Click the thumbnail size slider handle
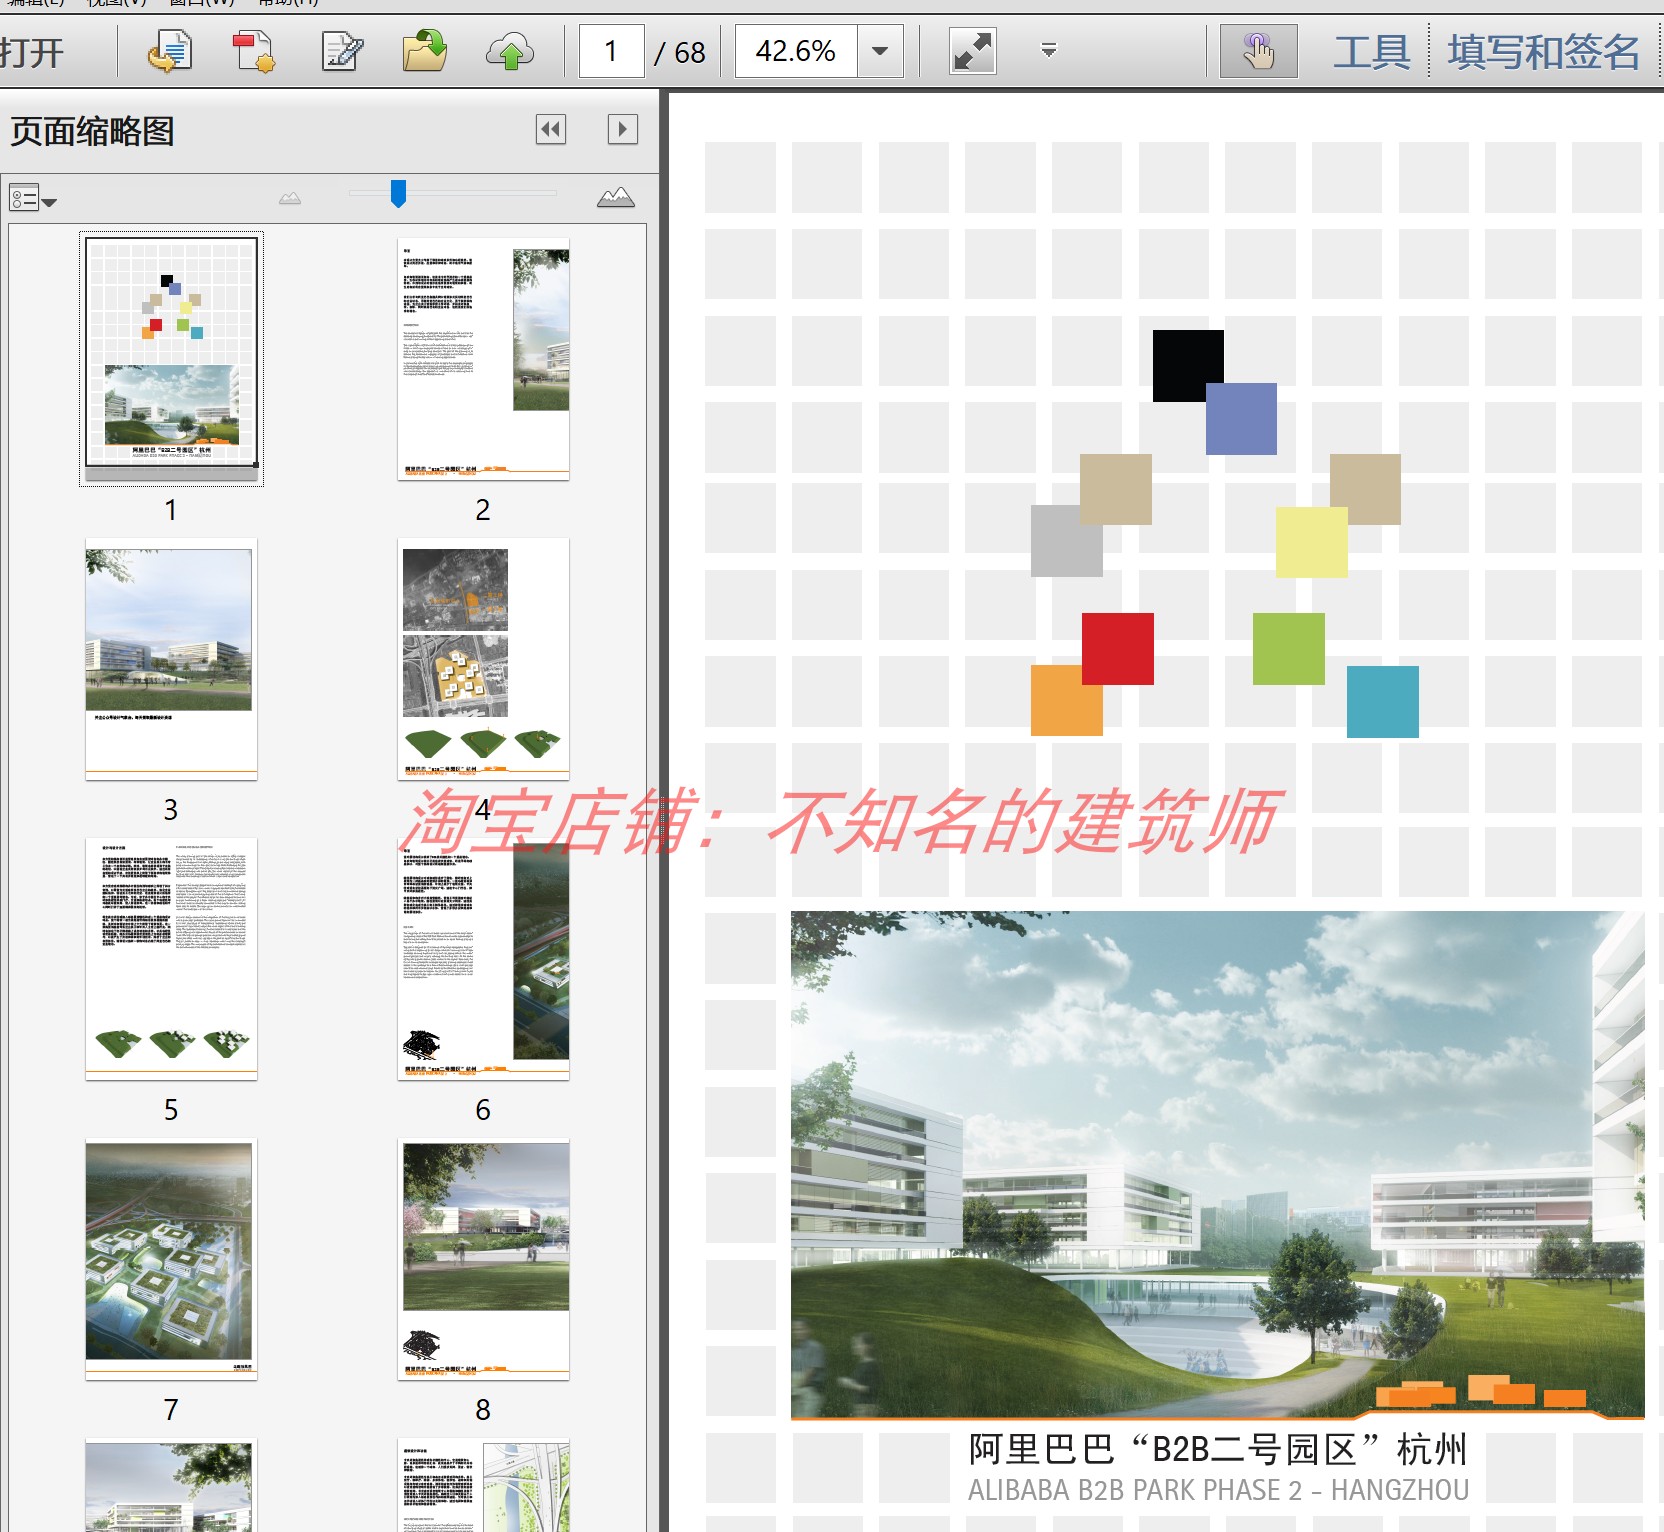1664x1532 pixels. click(x=398, y=194)
